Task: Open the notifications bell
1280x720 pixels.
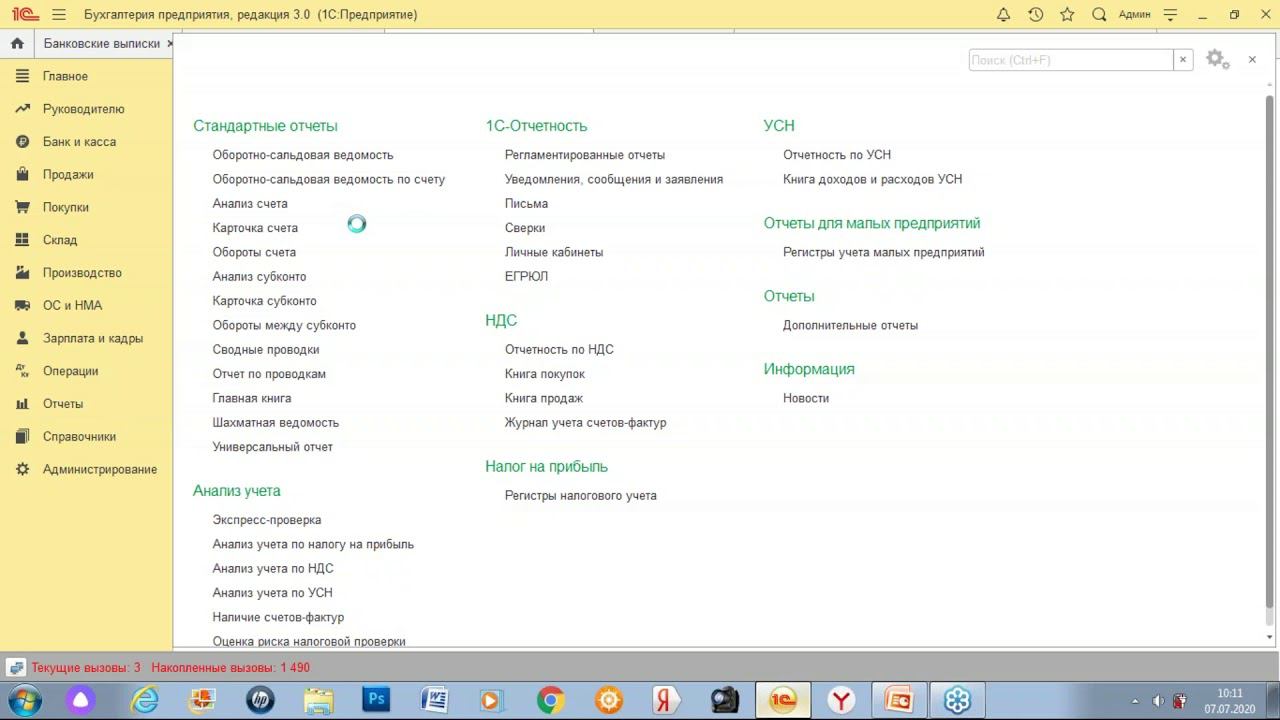Action: 1003,15
